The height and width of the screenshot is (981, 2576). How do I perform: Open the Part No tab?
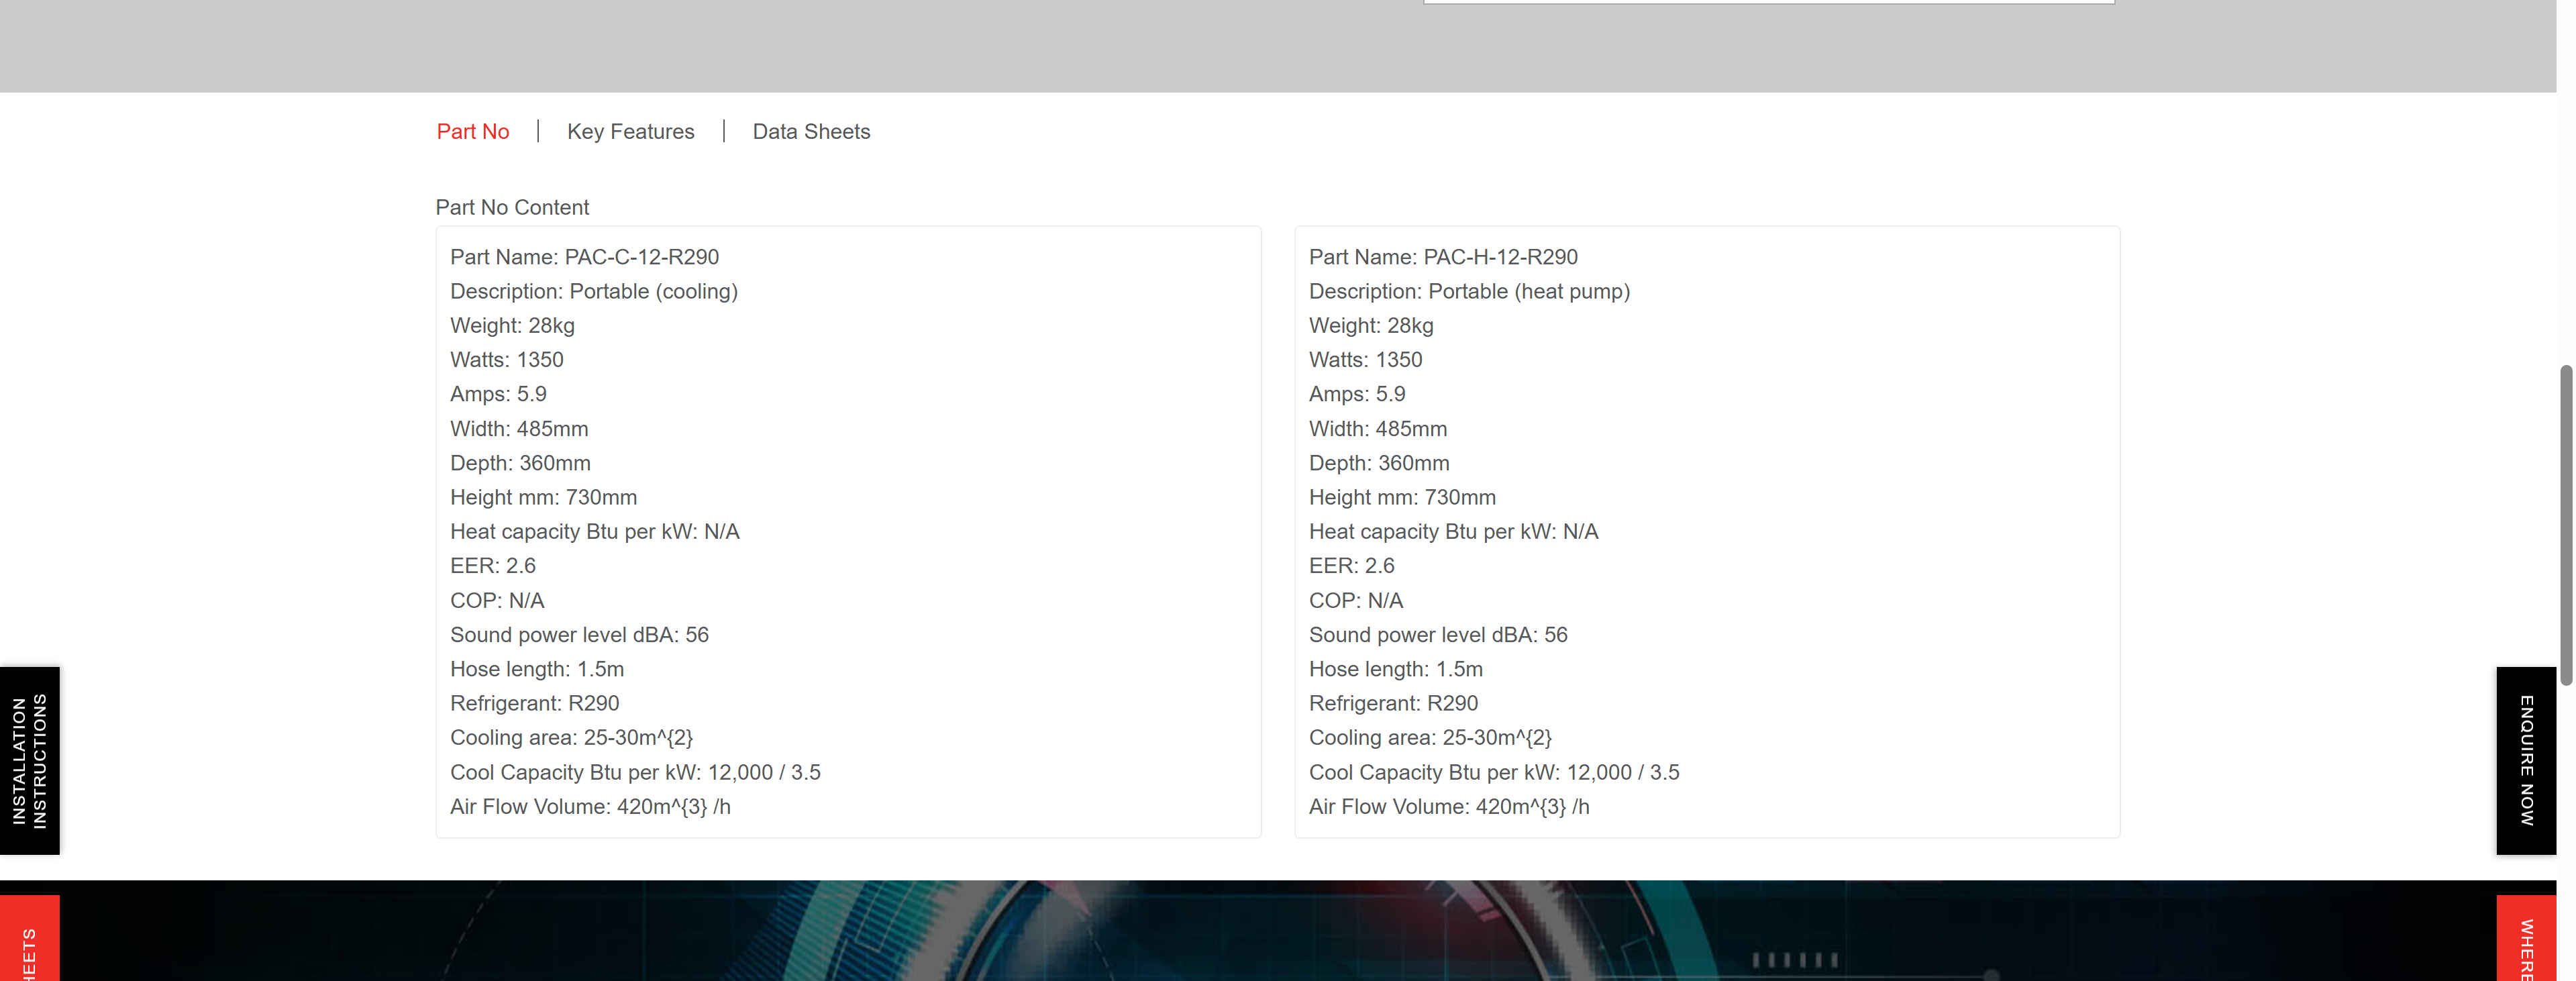(x=473, y=132)
